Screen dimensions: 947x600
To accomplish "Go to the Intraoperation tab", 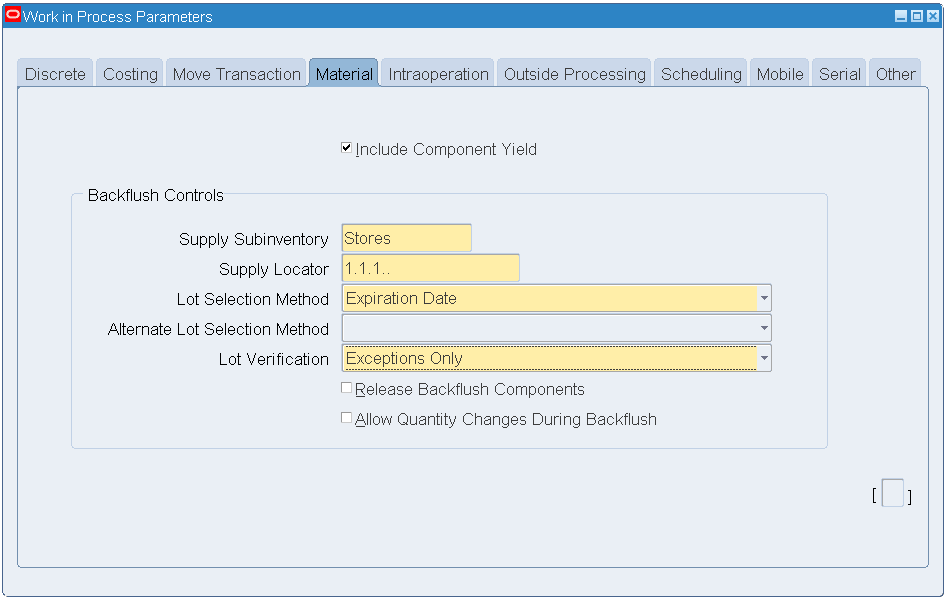I will pos(438,74).
